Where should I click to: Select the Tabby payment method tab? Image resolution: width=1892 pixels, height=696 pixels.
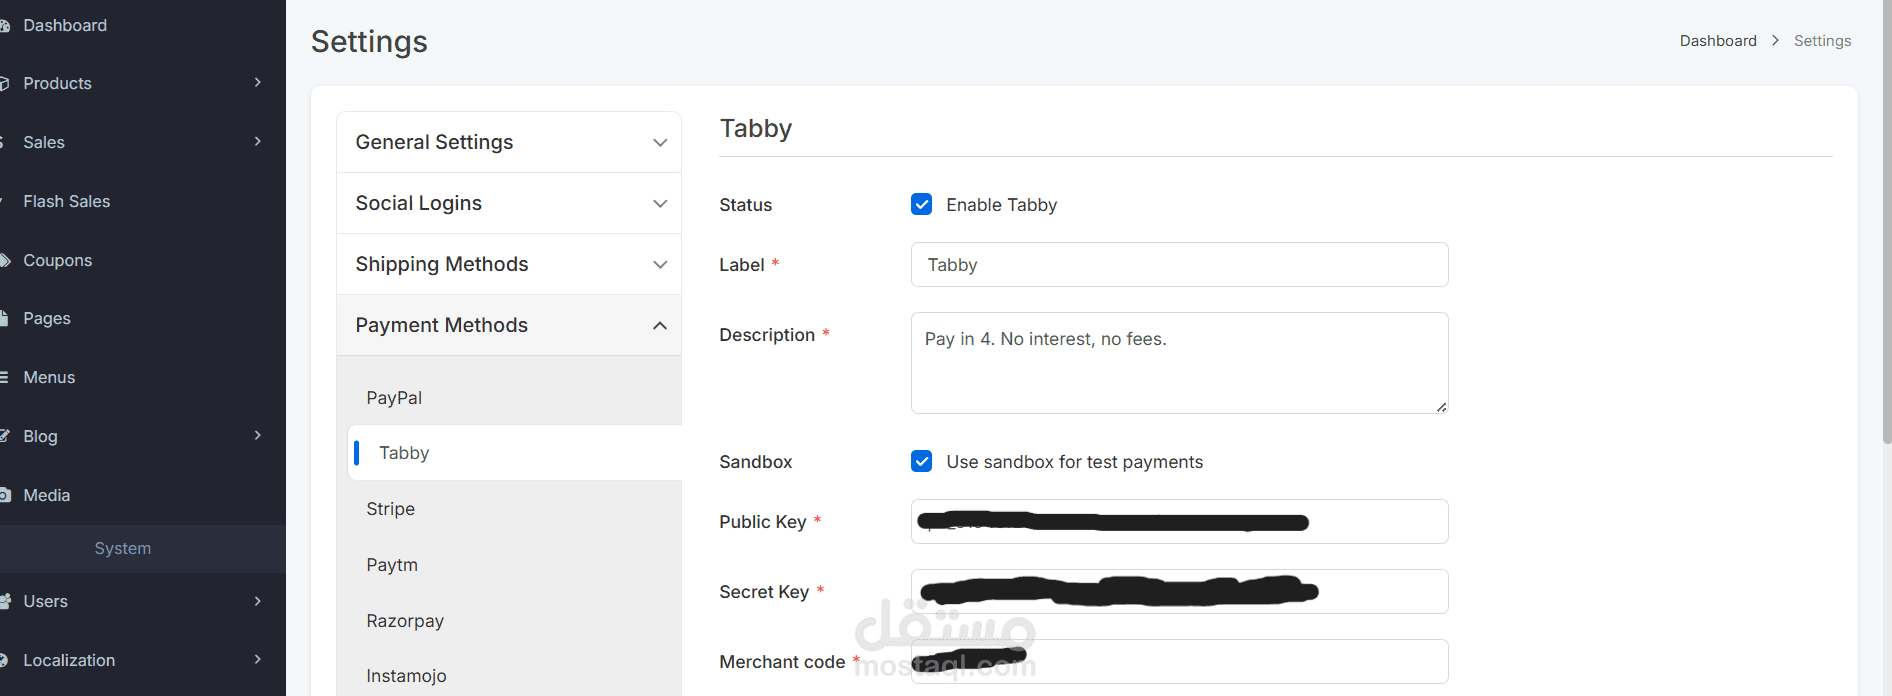click(514, 453)
